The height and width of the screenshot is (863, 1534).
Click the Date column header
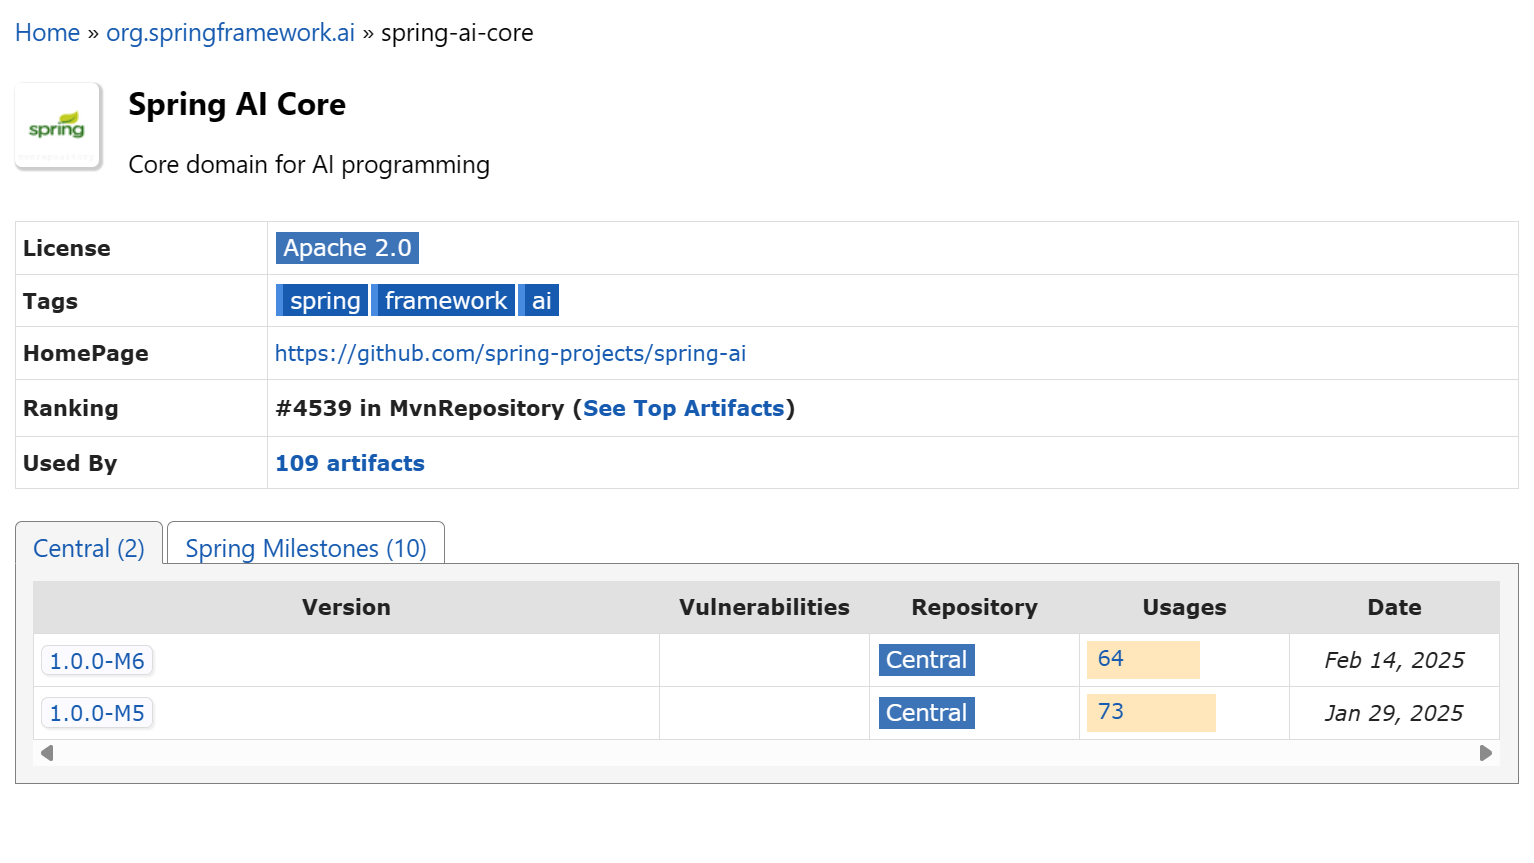[x=1395, y=607]
